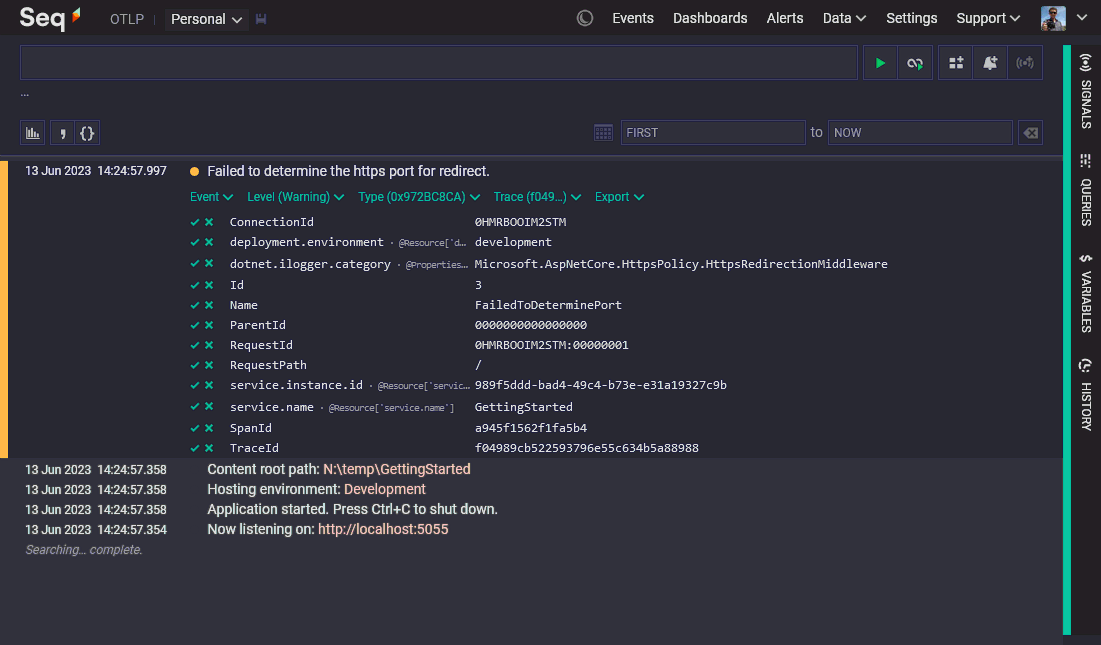Expand the Export dropdown
This screenshot has width=1101, height=645.
click(x=619, y=197)
